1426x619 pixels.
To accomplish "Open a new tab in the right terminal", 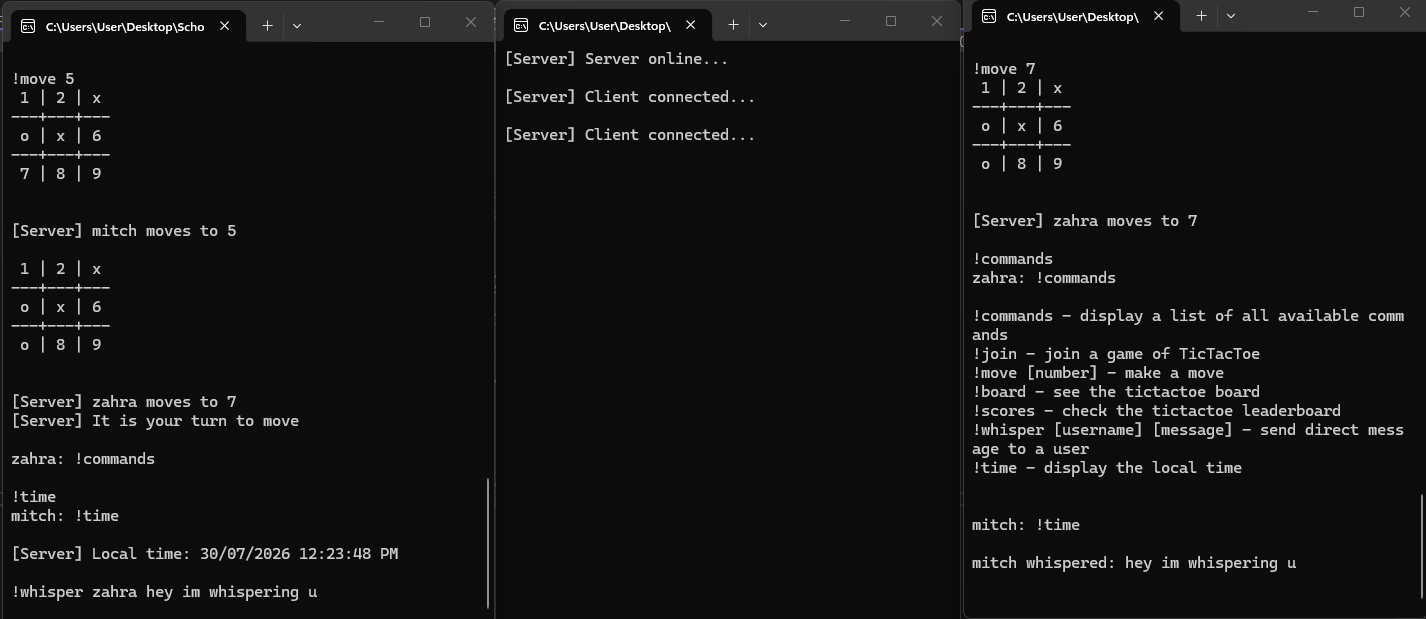I will (x=1201, y=15).
